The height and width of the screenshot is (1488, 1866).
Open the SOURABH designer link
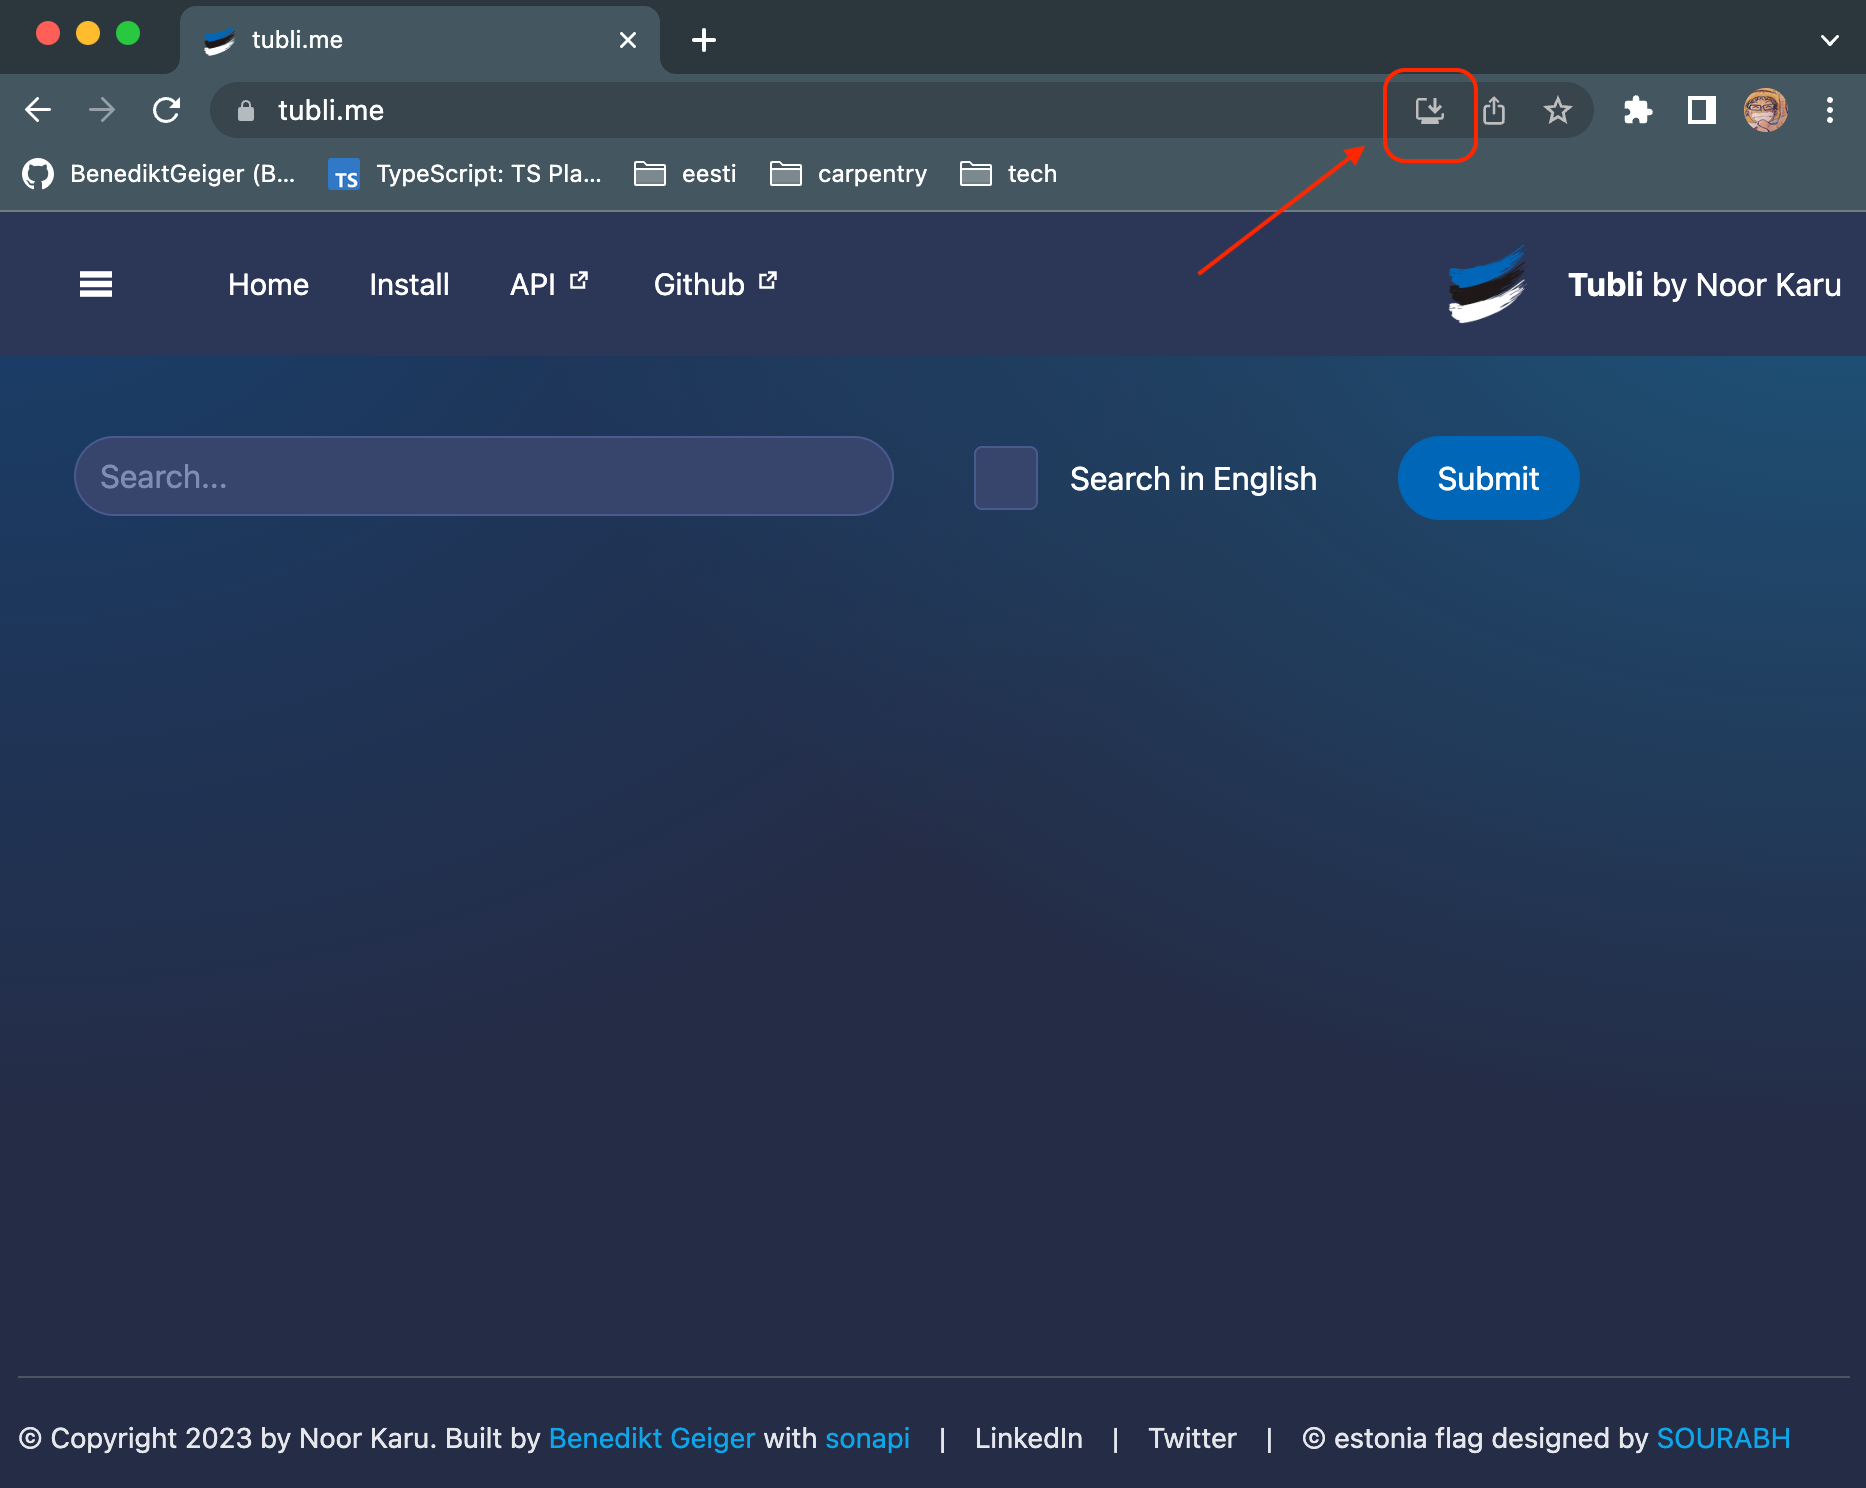[1724, 1438]
